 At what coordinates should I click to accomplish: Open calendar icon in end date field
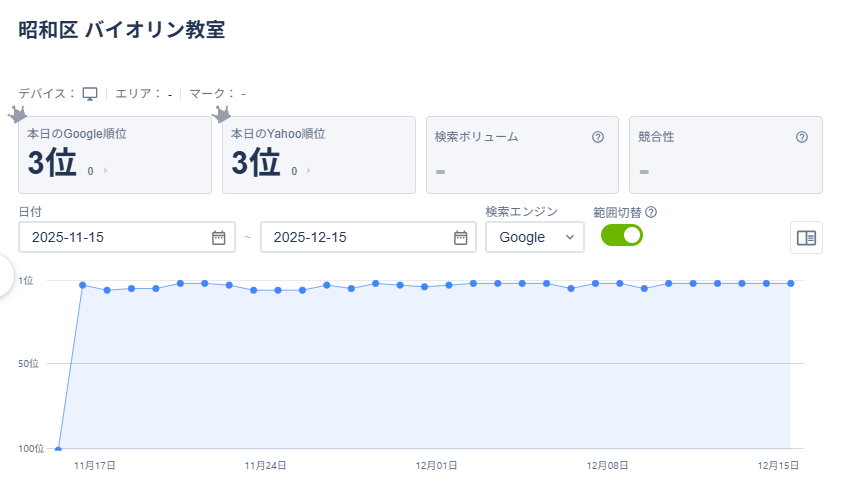pos(461,237)
